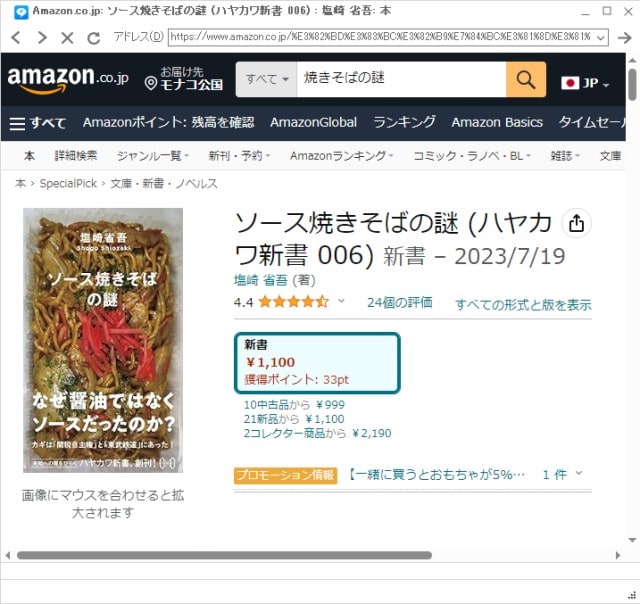640x604 pixels.
Task: Select the 新書 ¥1,100 format option
Action: [x=317, y=363]
